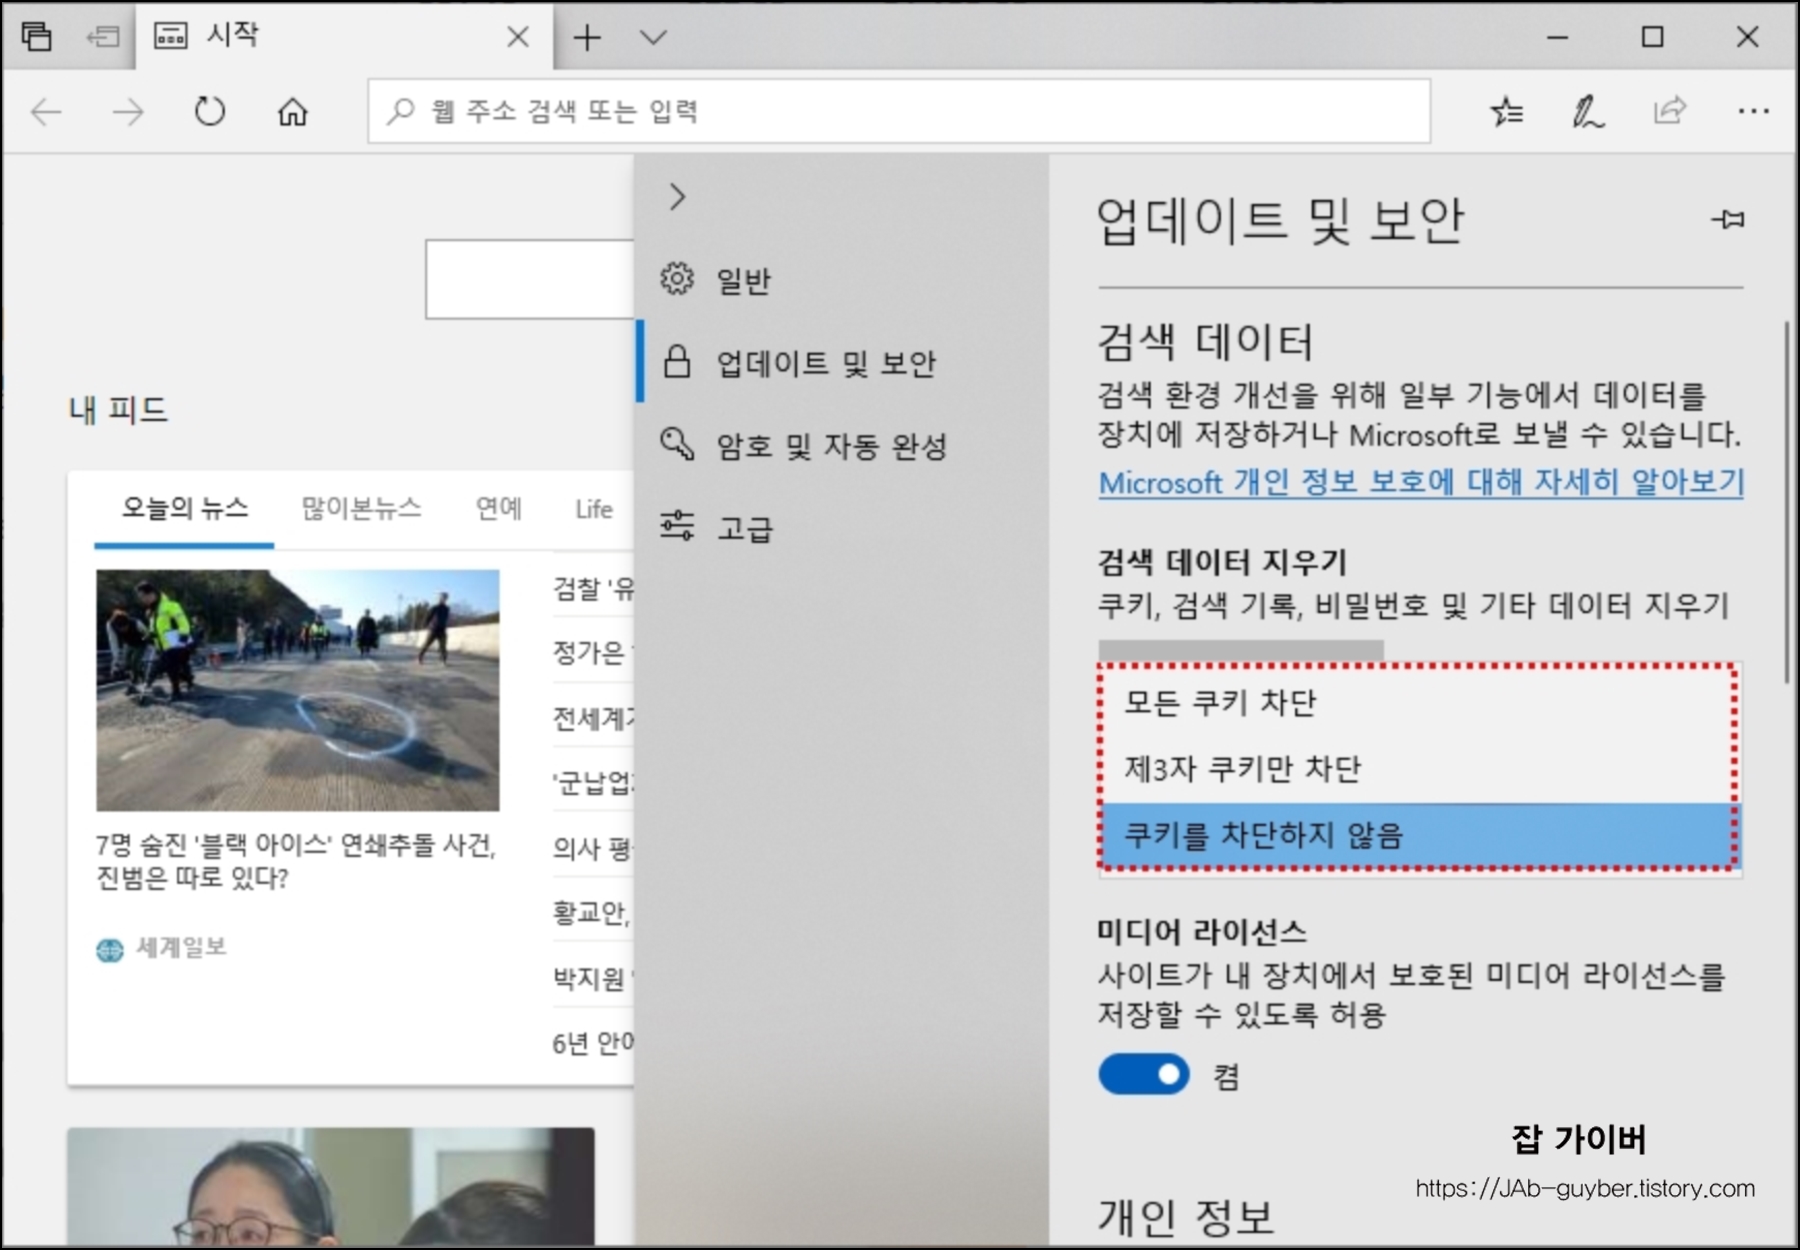Switch to 많이본뉴스 tab
This screenshot has width=1800, height=1250.
[x=361, y=509]
